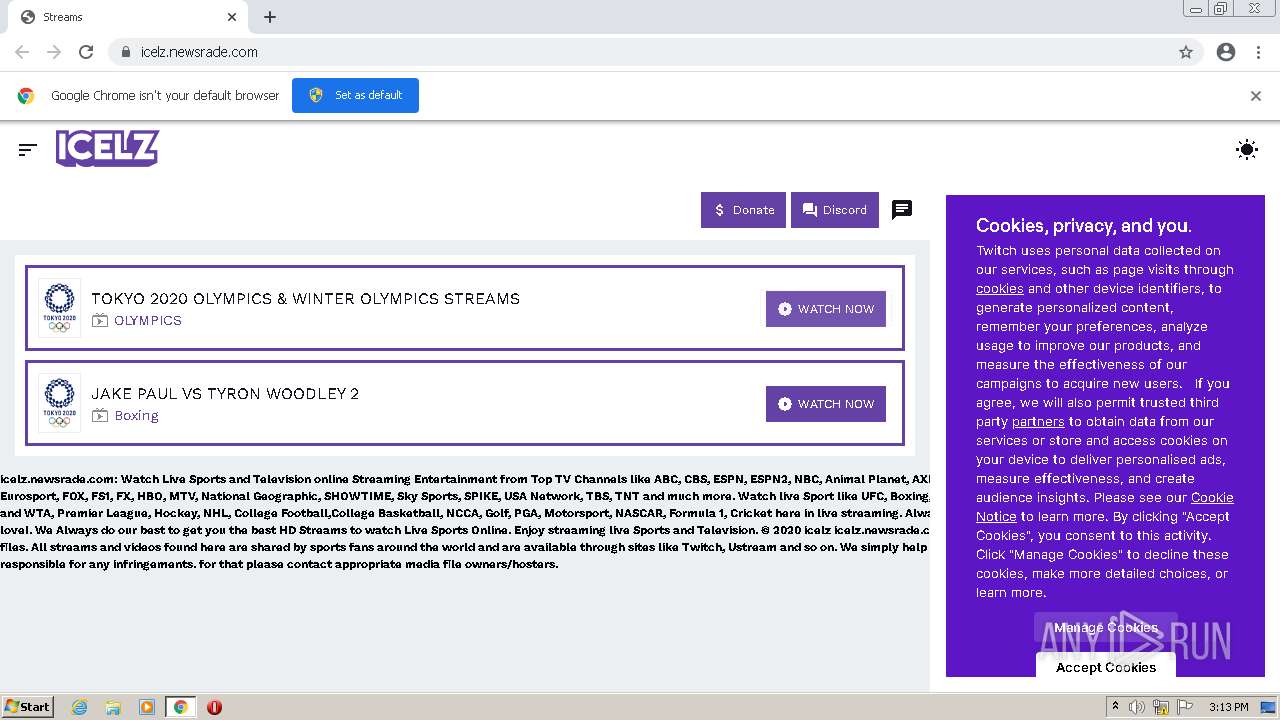Toggle the light/dark theme sun icon
1280x720 pixels.
point(1246,150)
